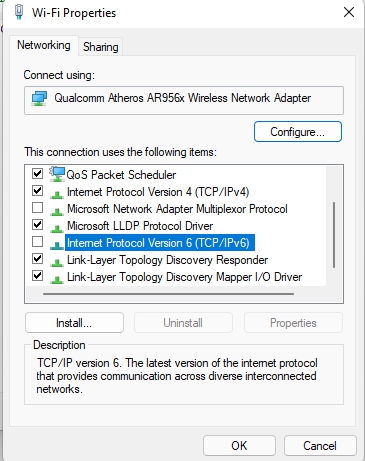365x461 pixels.
Task: Click the Mapper I/O Driver icon
Action: coord(57,279)
